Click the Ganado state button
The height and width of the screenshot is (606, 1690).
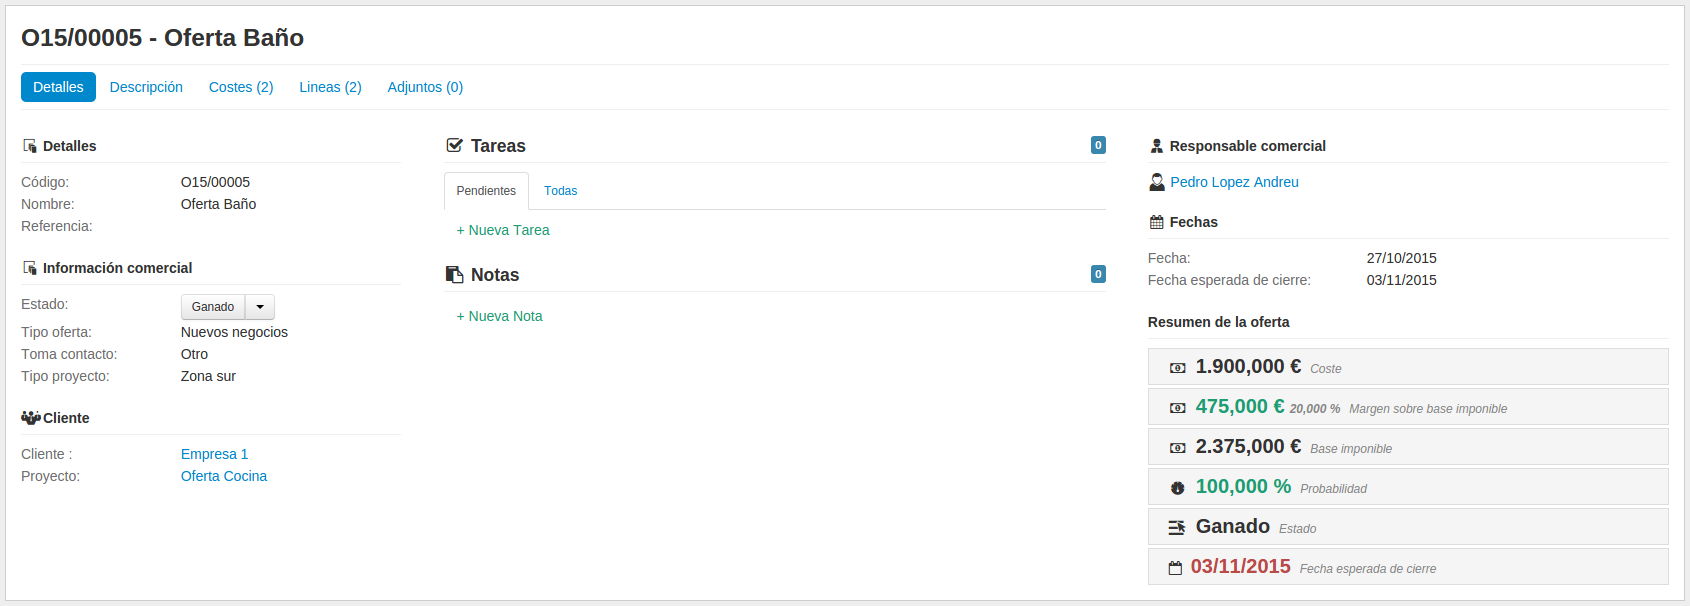pyautogui.click(x=213, y=307)
